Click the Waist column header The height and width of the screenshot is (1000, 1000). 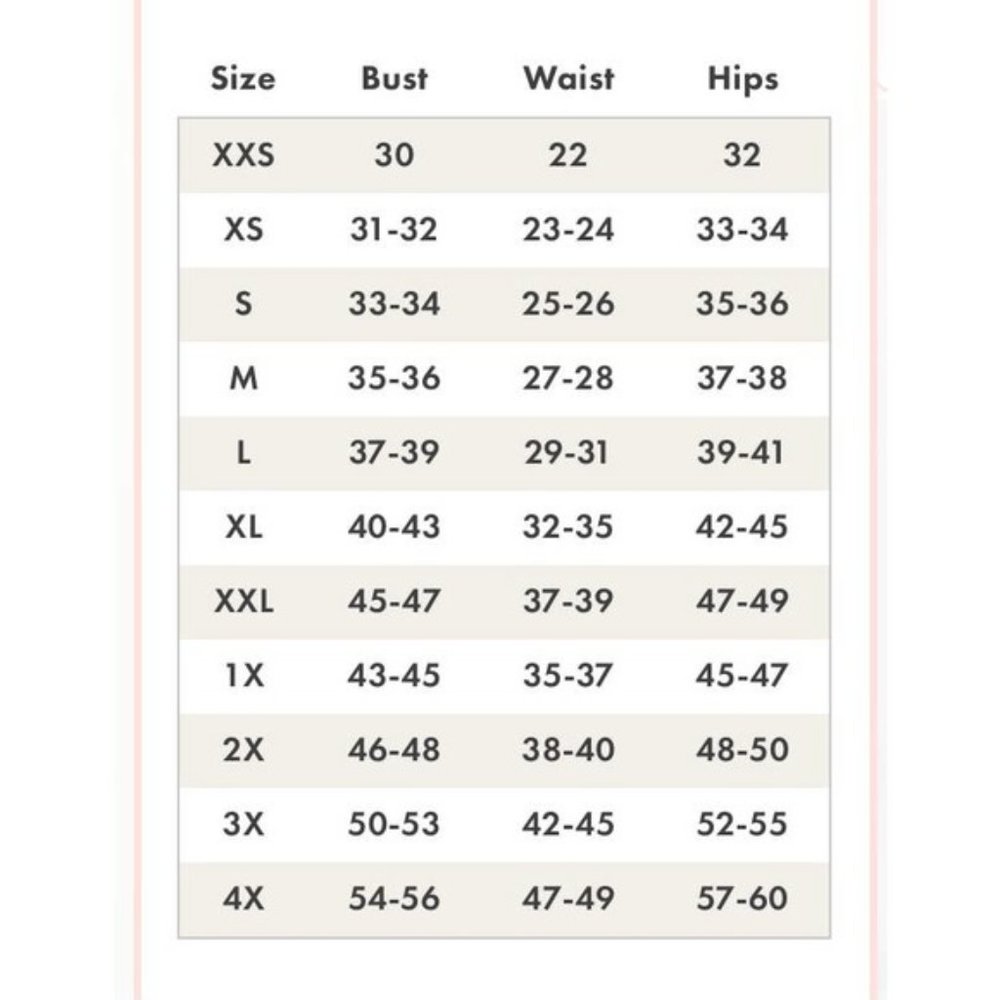point(568,78)
